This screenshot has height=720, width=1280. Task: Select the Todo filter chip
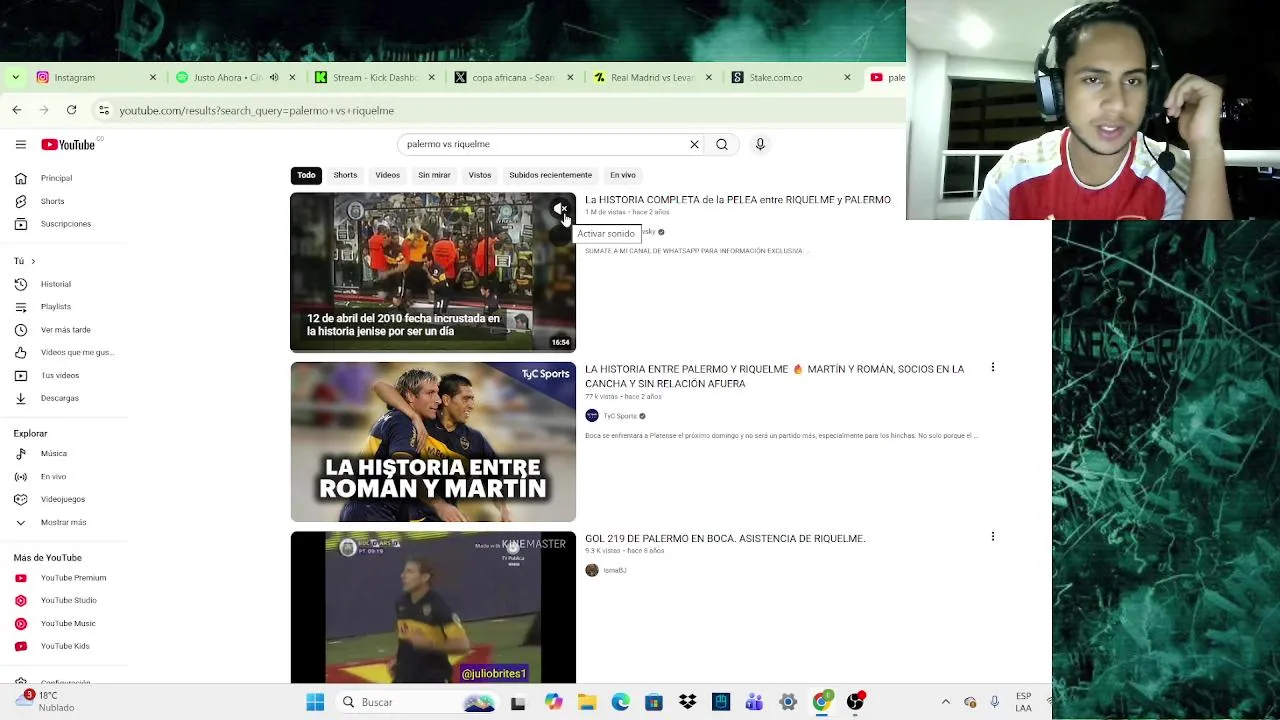[x=306, y=175]
